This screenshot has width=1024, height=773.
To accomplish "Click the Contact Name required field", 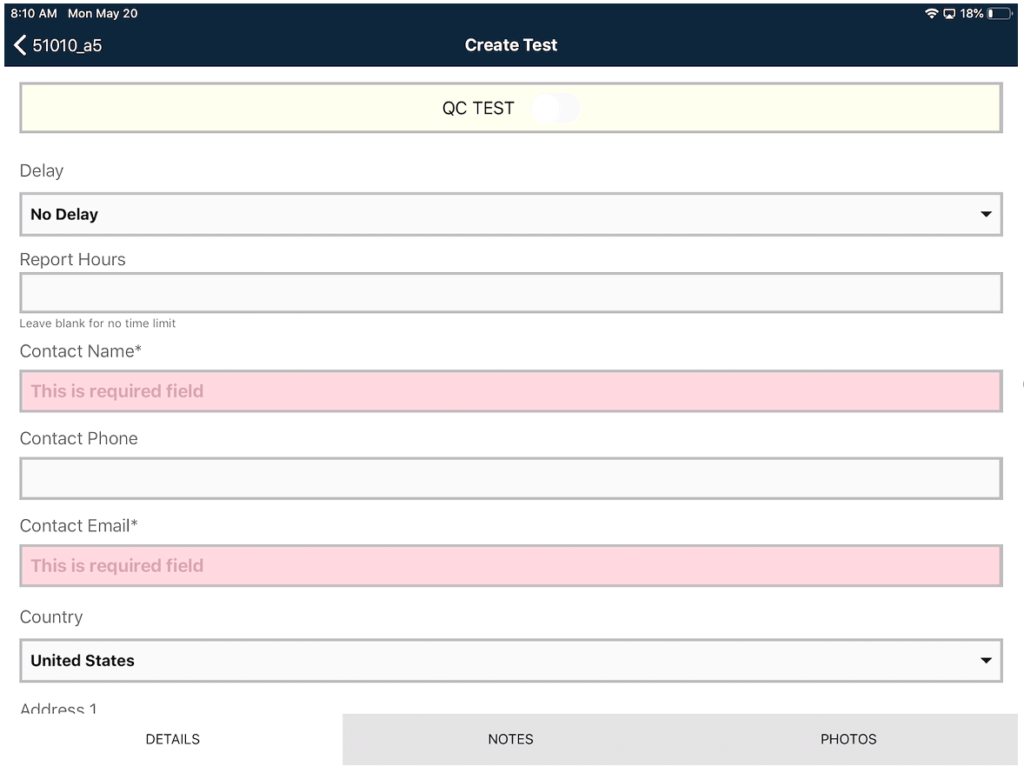I will (x=511, y=391).
